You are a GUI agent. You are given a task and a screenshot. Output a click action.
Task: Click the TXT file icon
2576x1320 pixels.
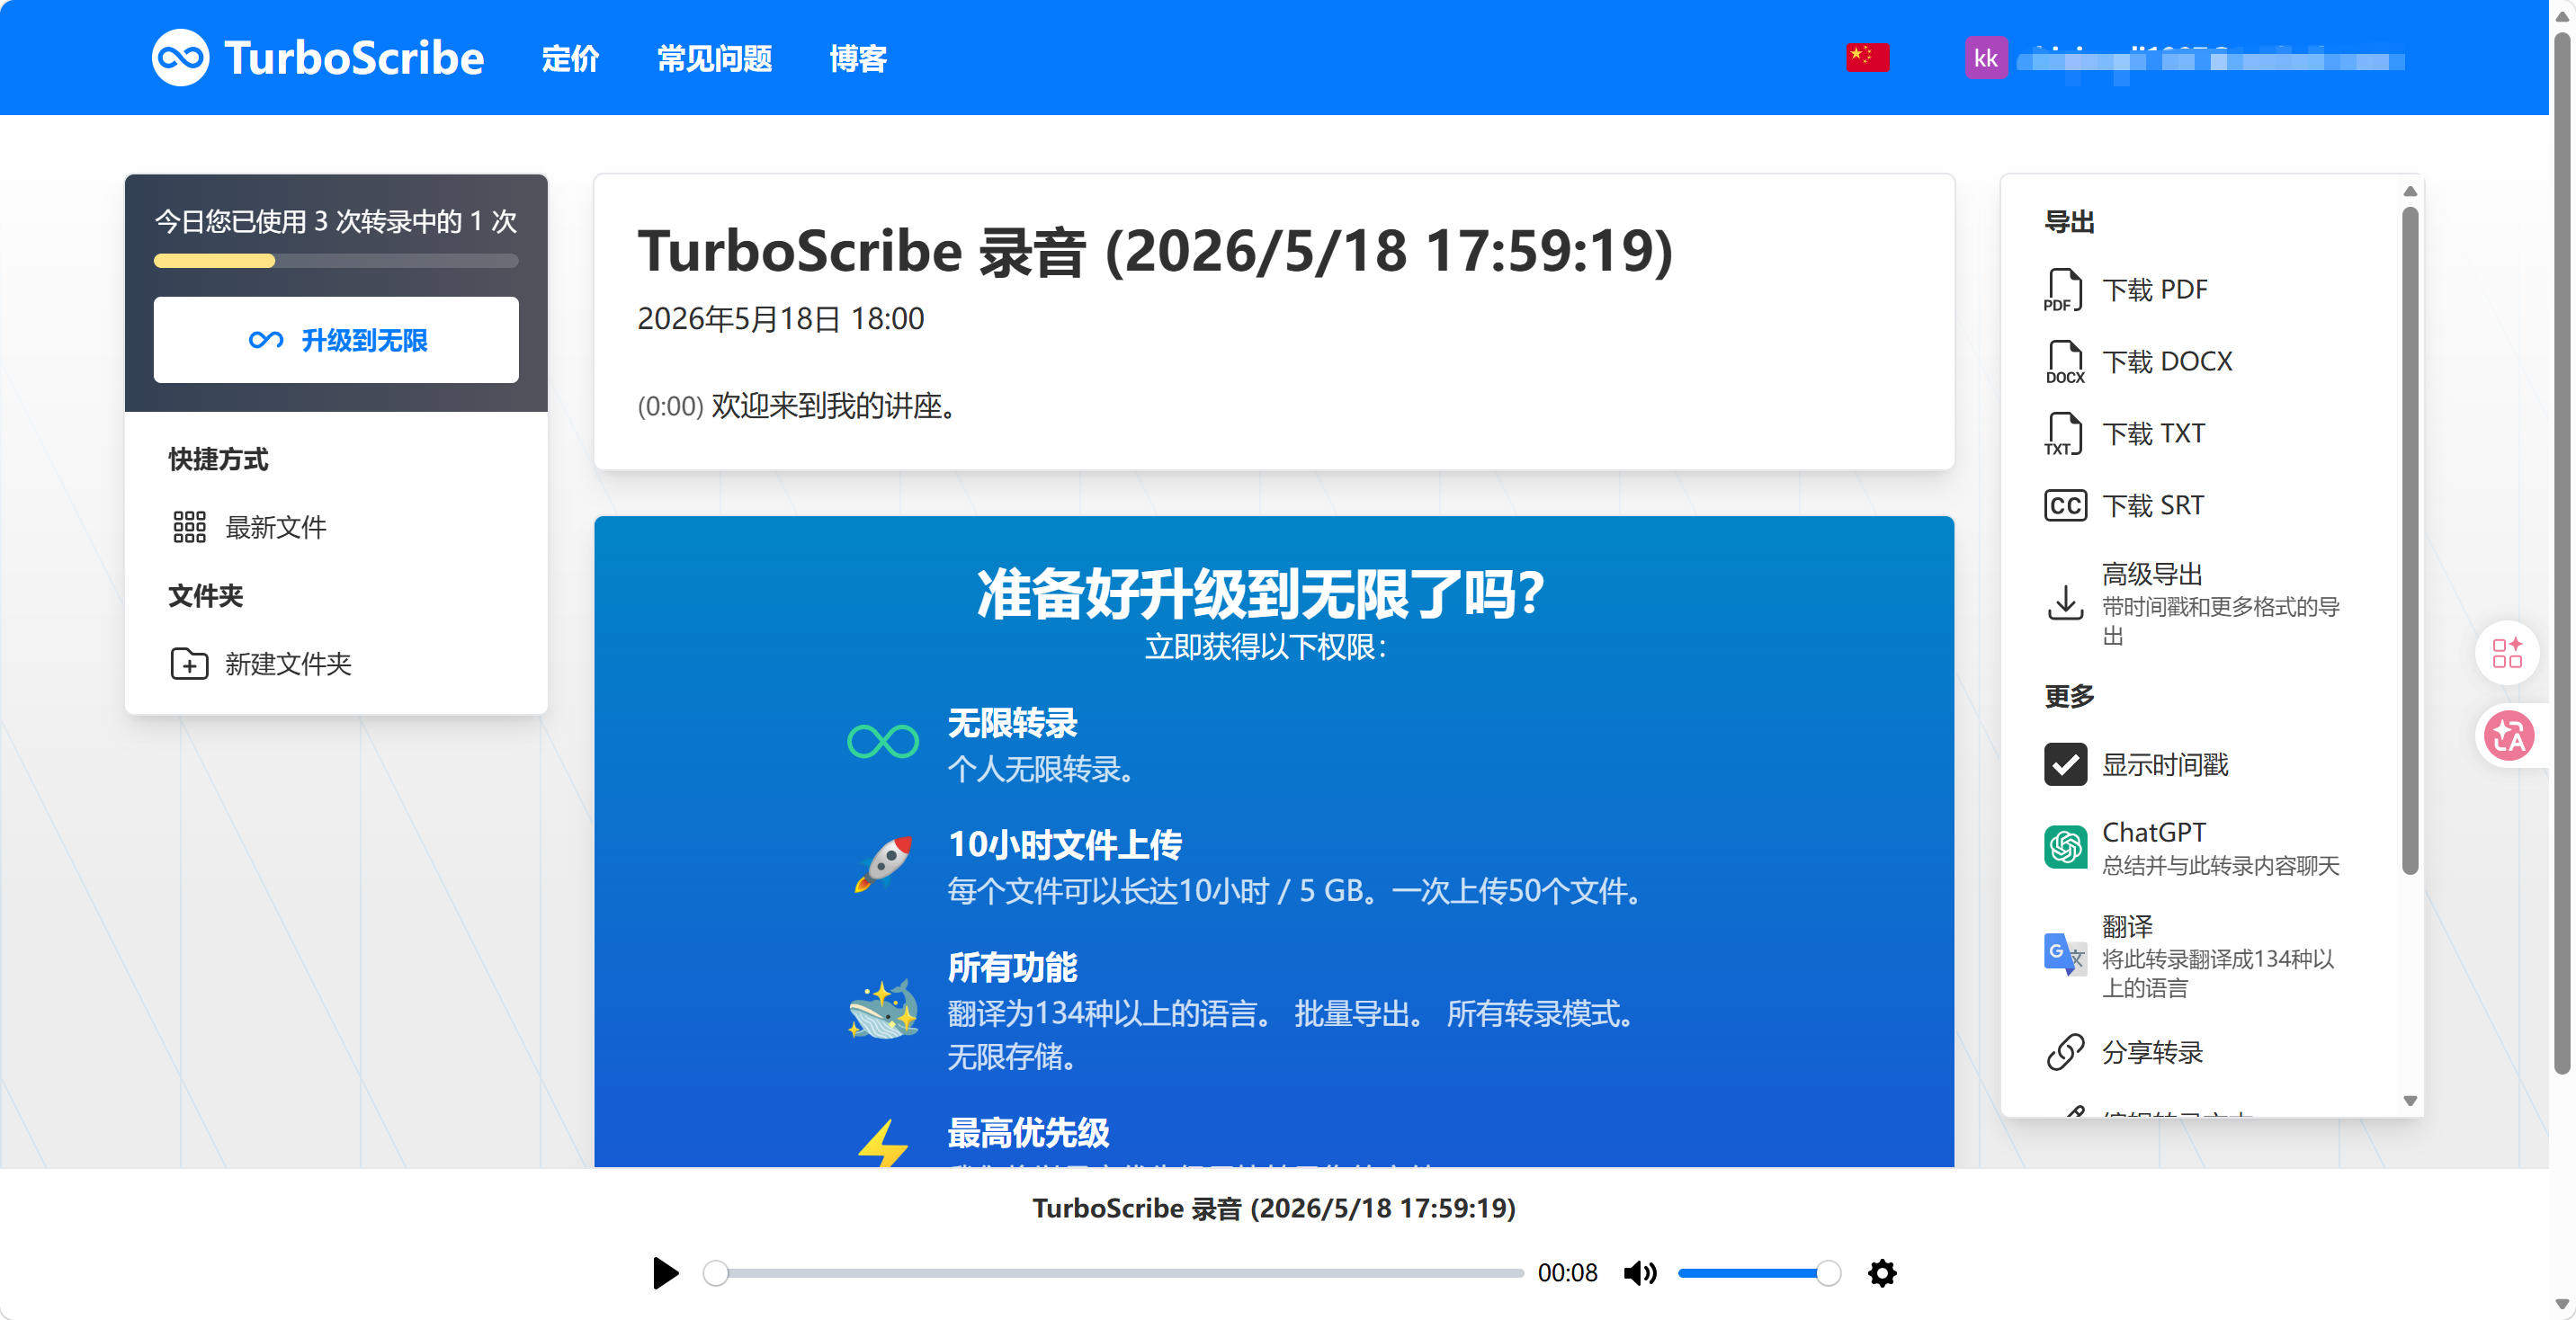(x=2063, y=434)
